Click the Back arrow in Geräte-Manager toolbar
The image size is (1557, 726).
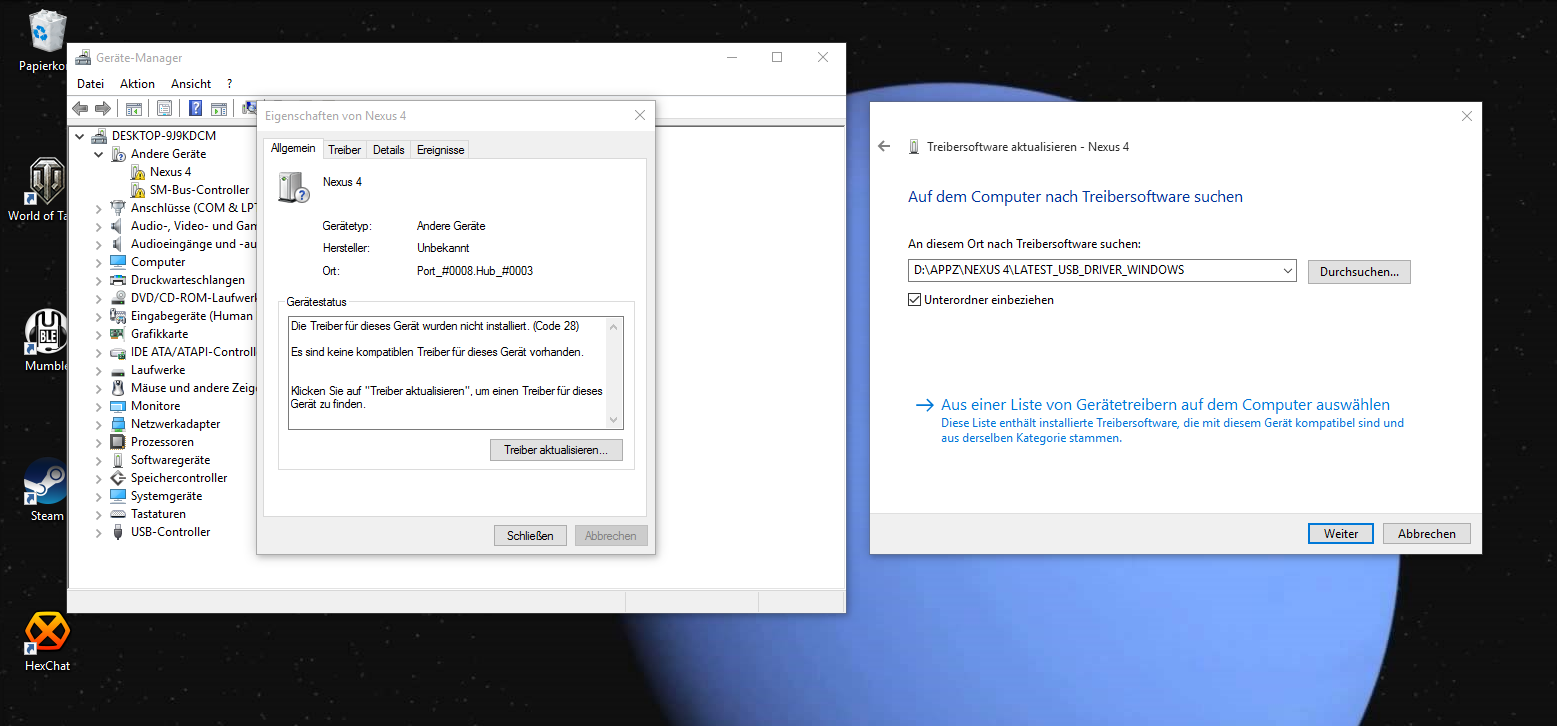[80, 108]
